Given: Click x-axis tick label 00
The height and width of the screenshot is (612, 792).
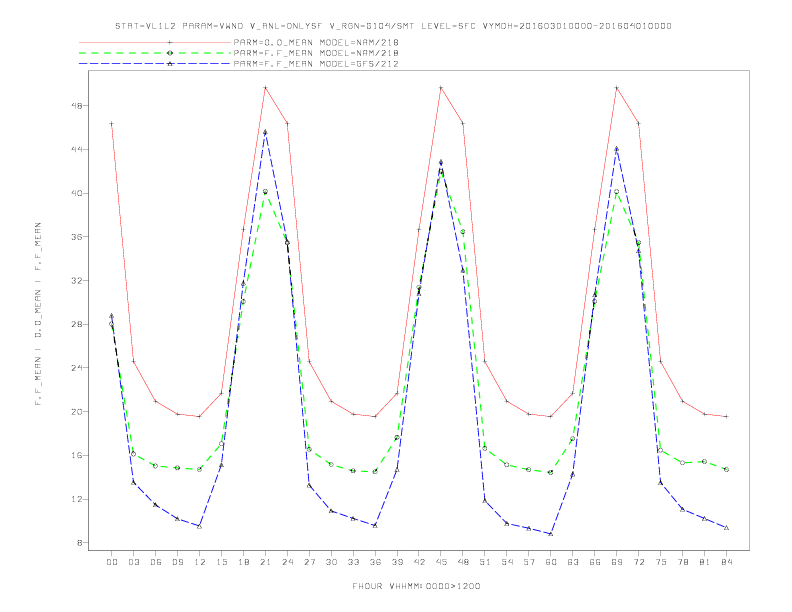Looking at the screenshot, I should 112,562.
